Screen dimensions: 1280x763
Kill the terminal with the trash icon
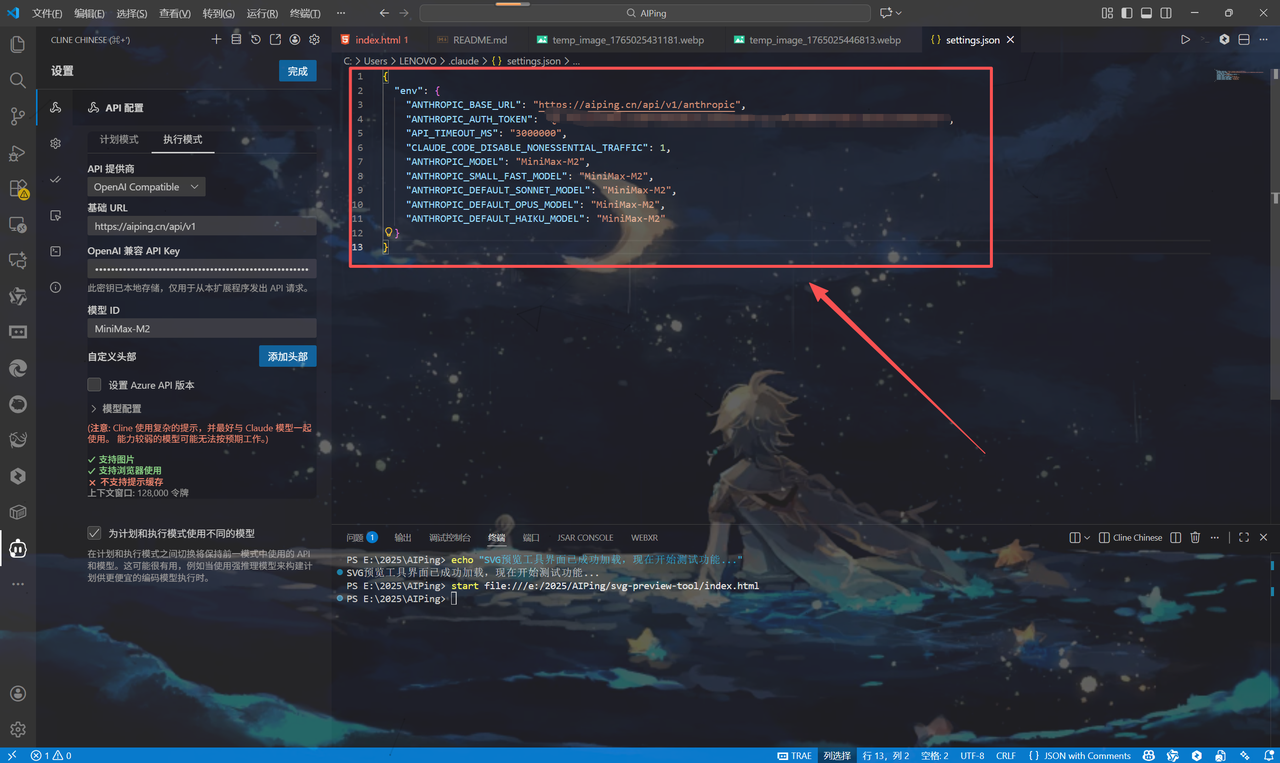click(1195, 537)
